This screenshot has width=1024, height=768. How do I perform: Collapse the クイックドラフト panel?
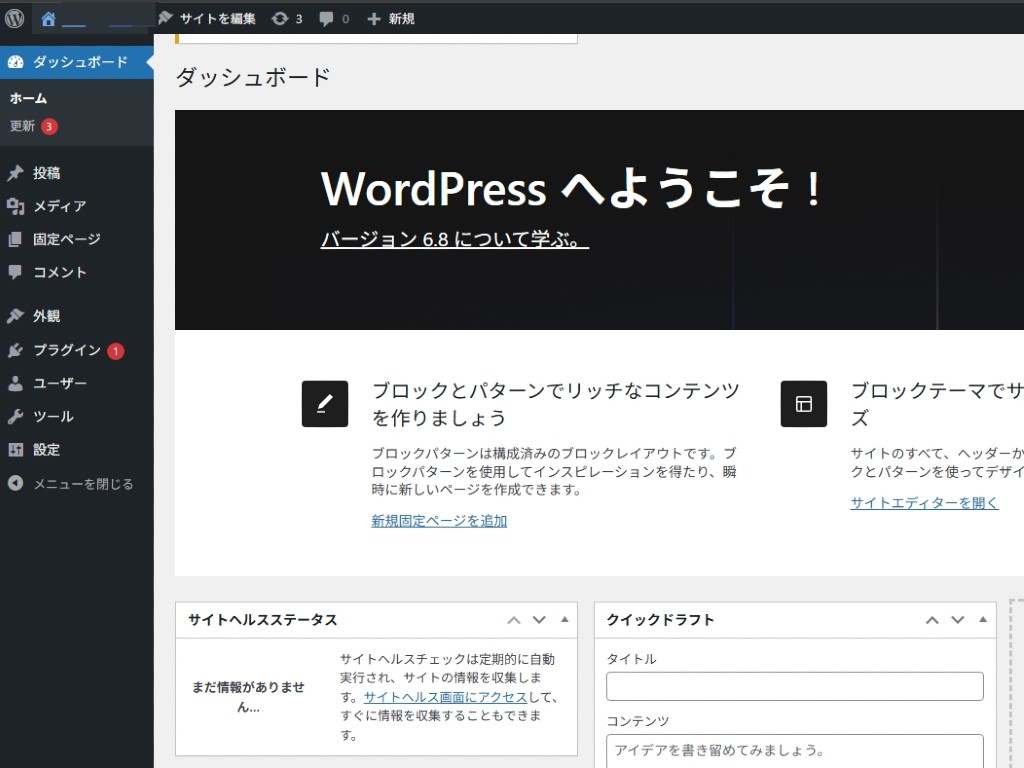click(983, 620)
